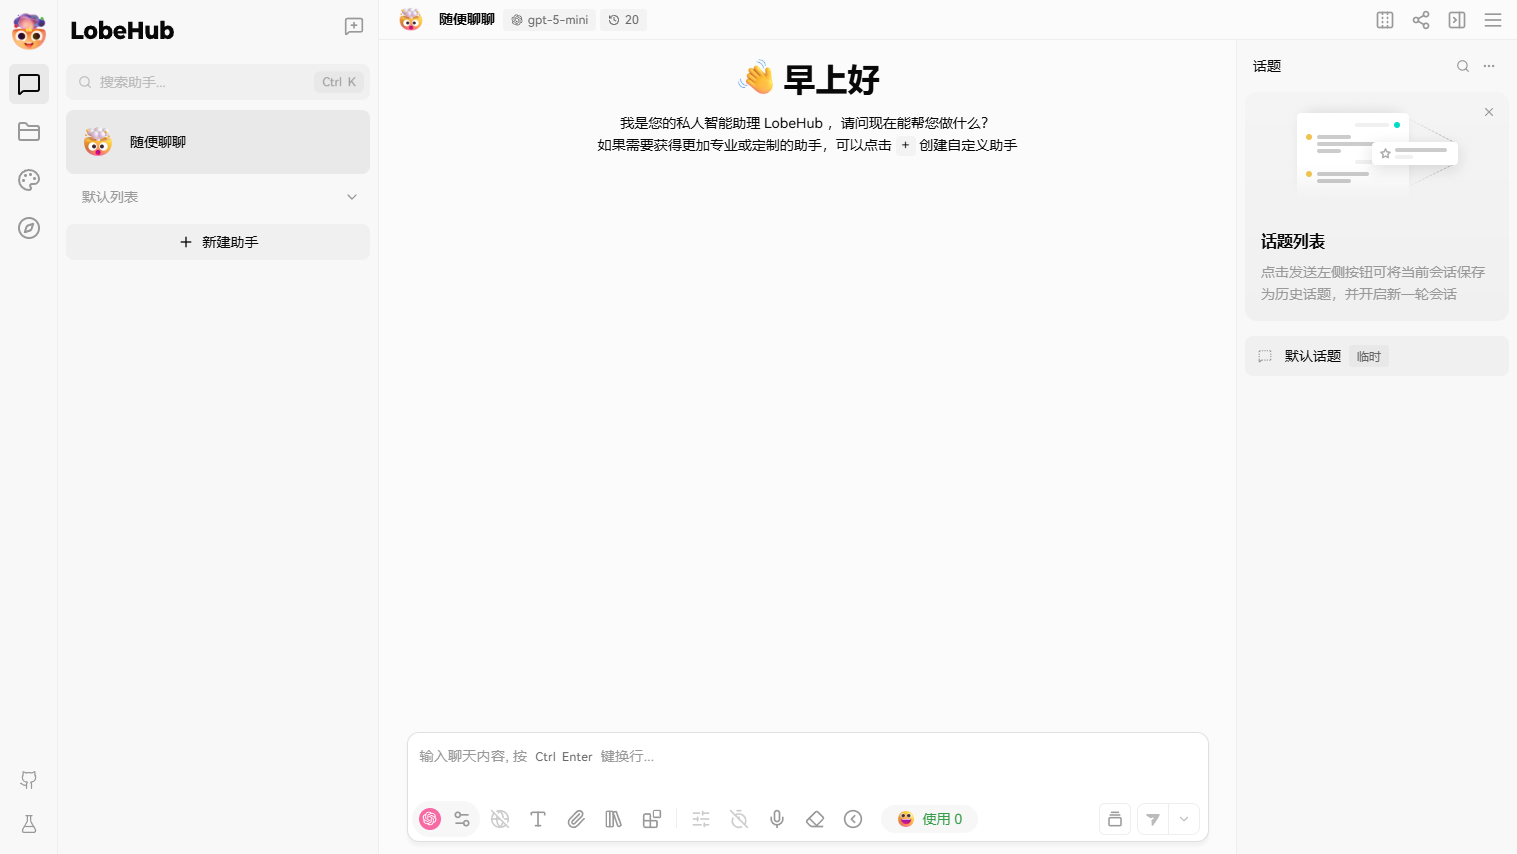Open the send options dropdown arrow
The height and width of the screenshot is (854, 1517).
tap(1184, 819)
